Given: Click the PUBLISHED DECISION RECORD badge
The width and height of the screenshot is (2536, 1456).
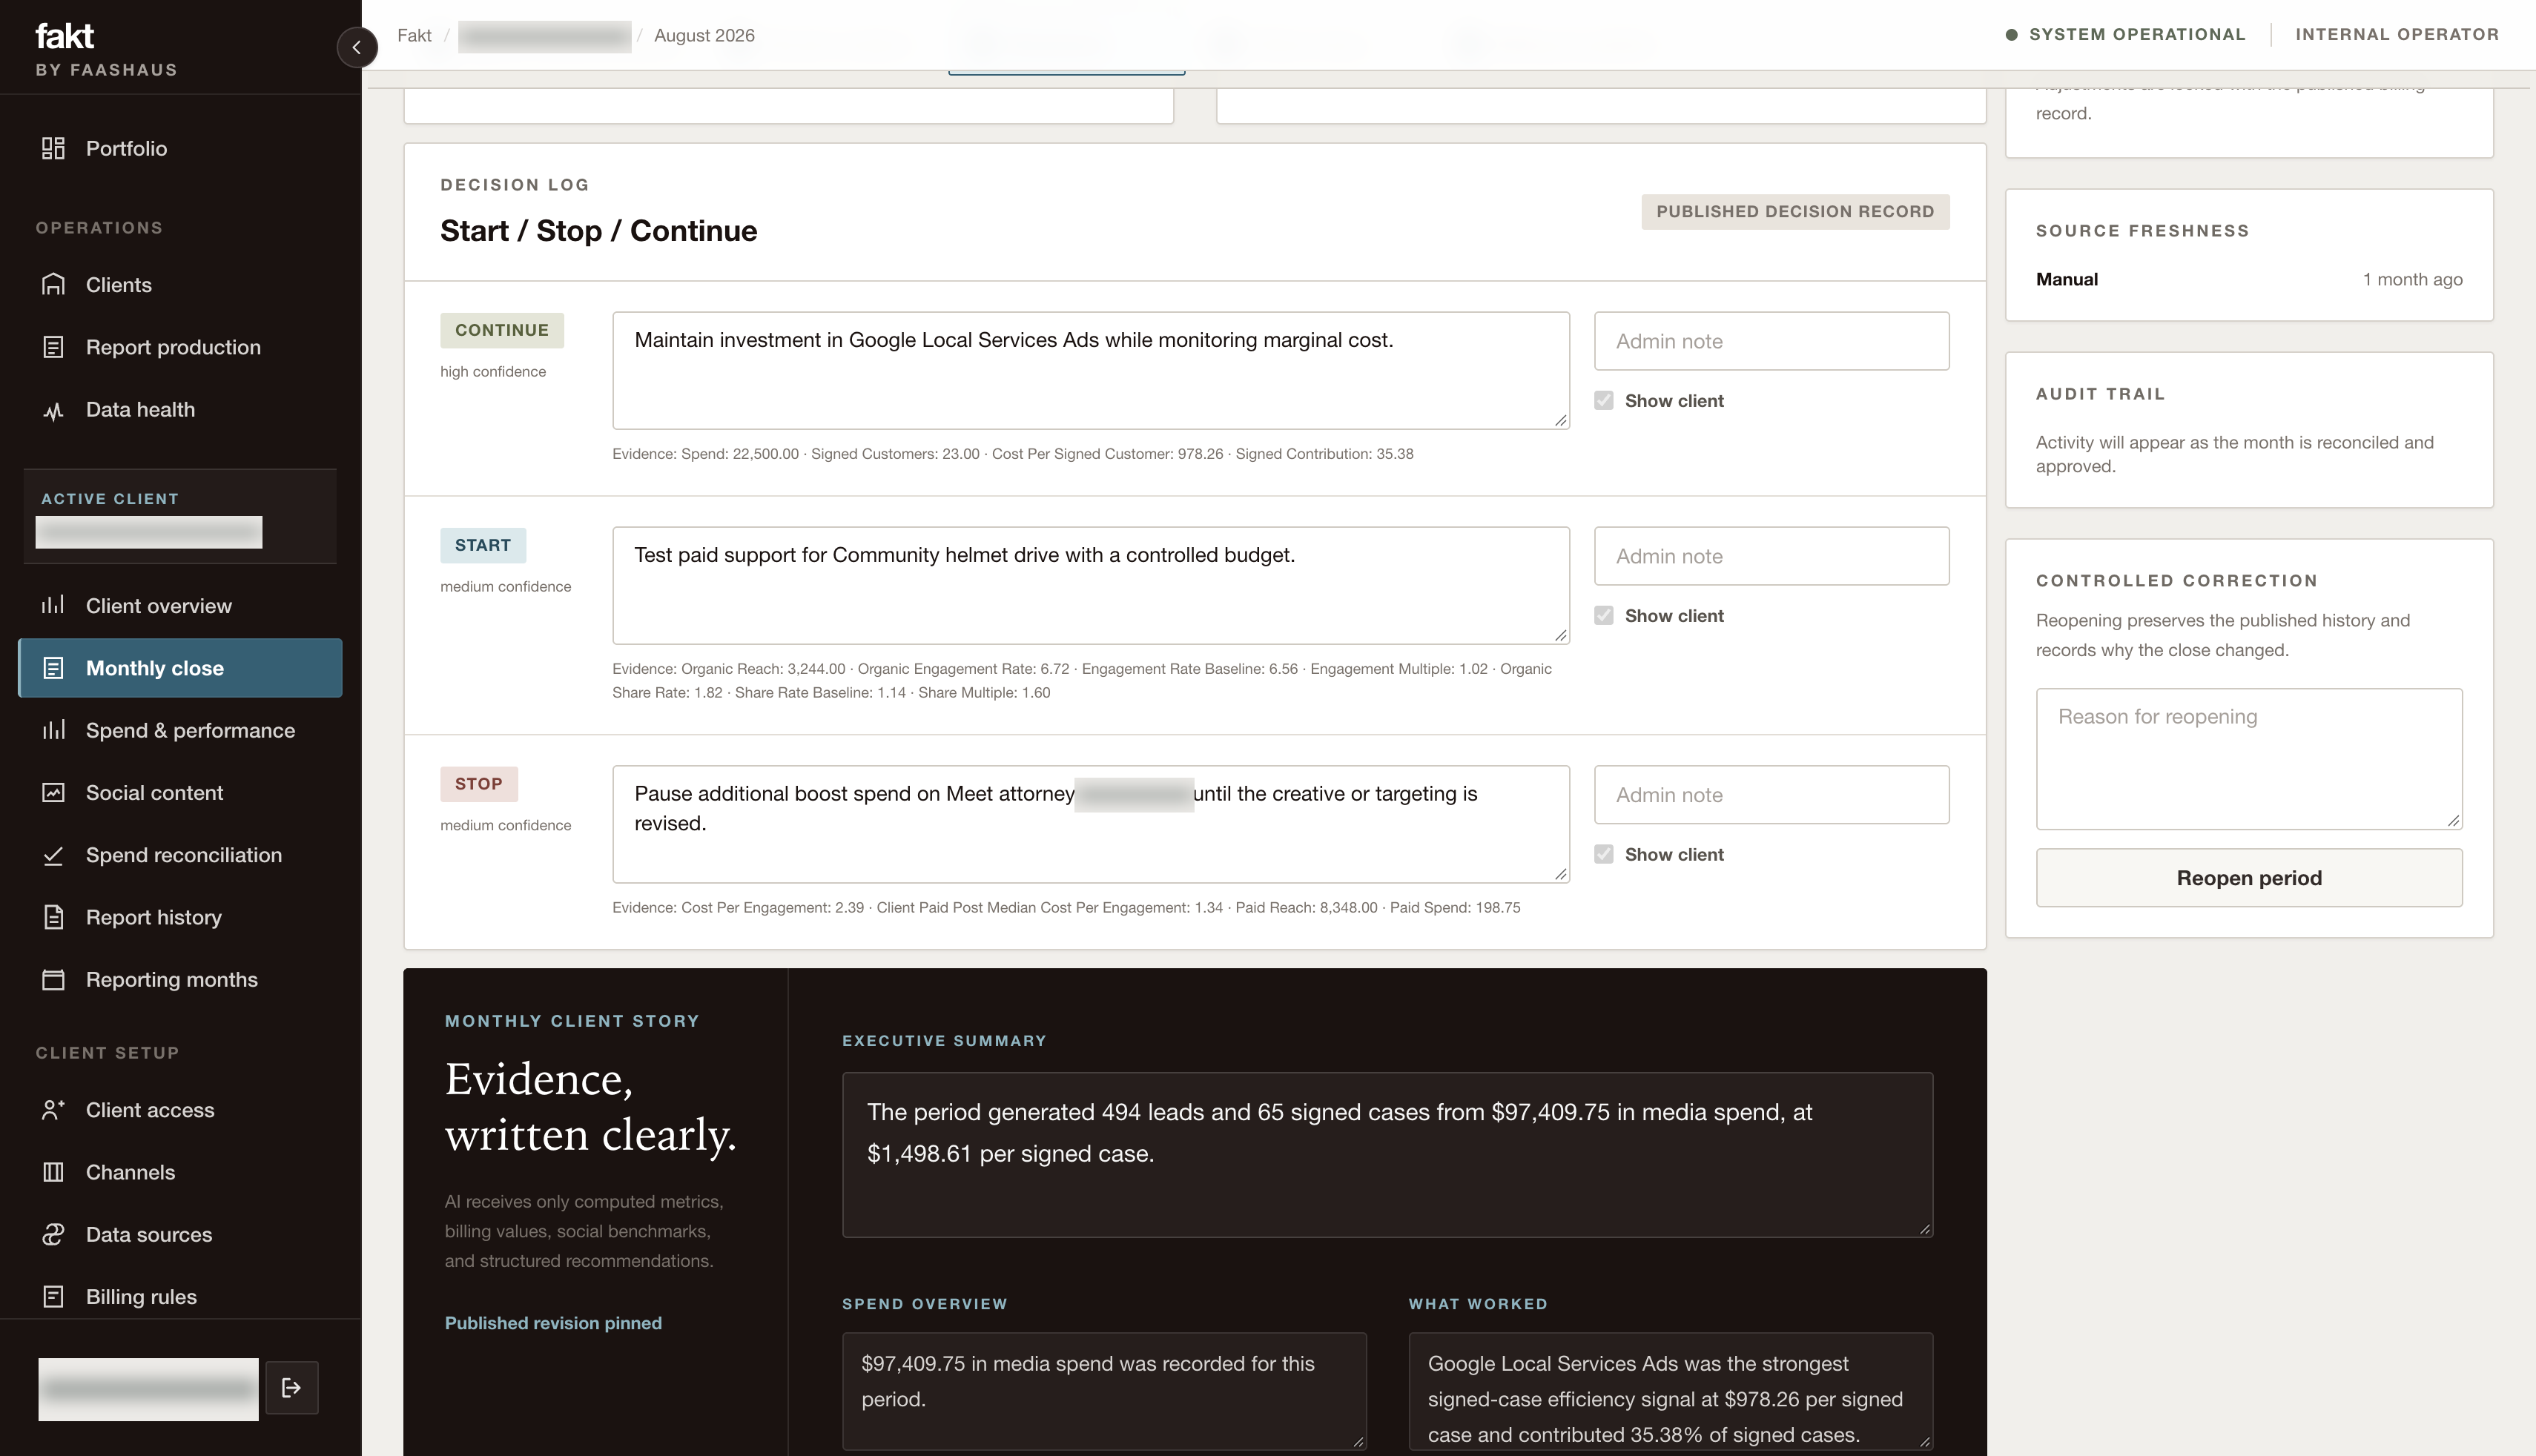Looking at the screenshot, I should pyautogui.click(x=1795, y=212).
